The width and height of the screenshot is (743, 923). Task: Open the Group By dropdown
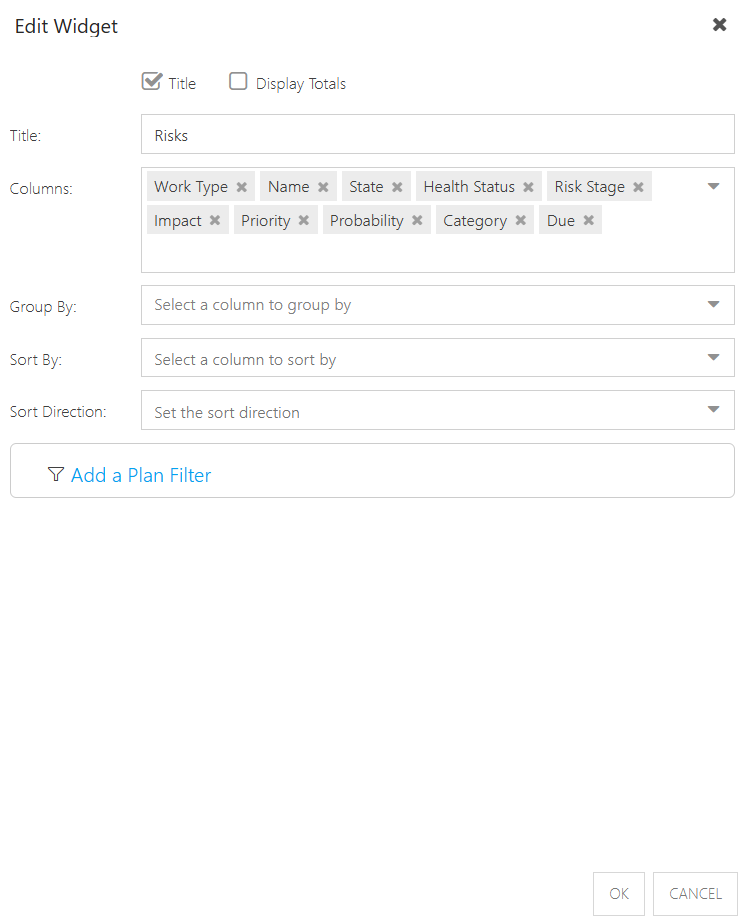(437, 305)
